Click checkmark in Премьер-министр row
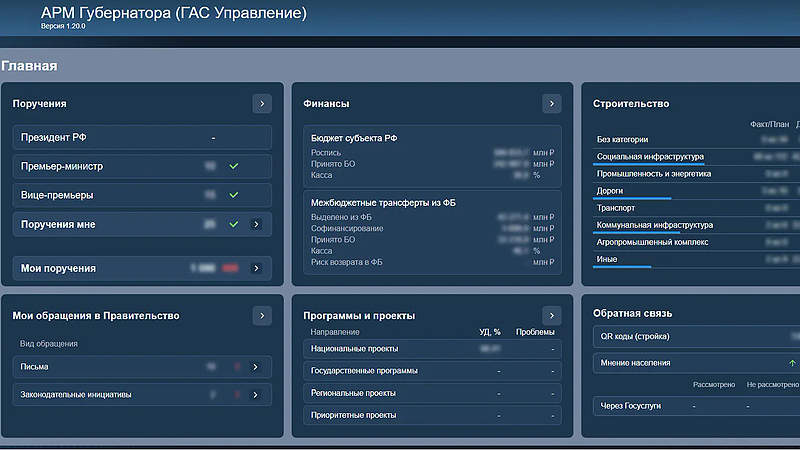The width and height of the screenshot is (800, 450). pyautogui.click(x=234, y=166)
